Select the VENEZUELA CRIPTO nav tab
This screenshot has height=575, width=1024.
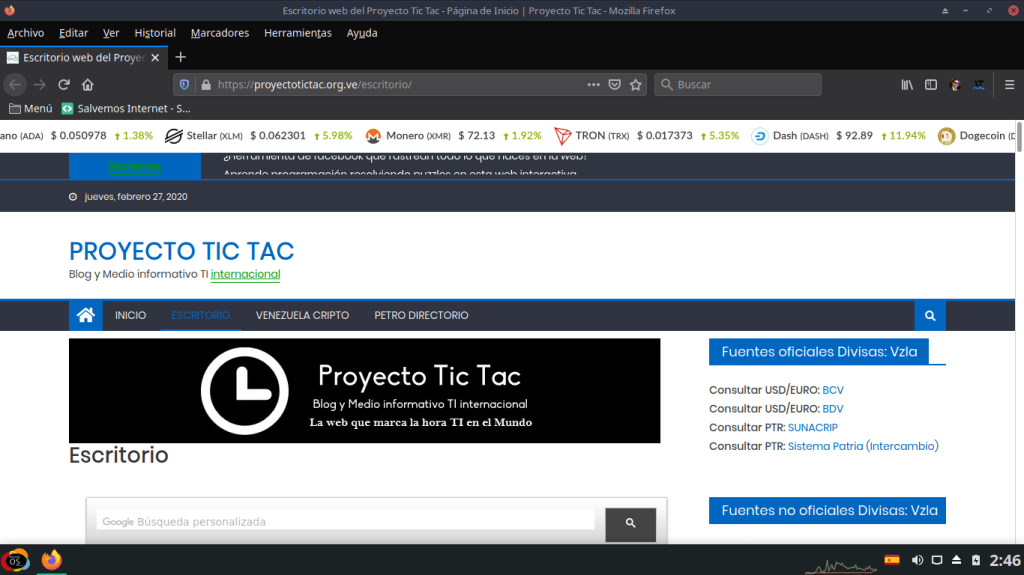click(x=302, y=315)
